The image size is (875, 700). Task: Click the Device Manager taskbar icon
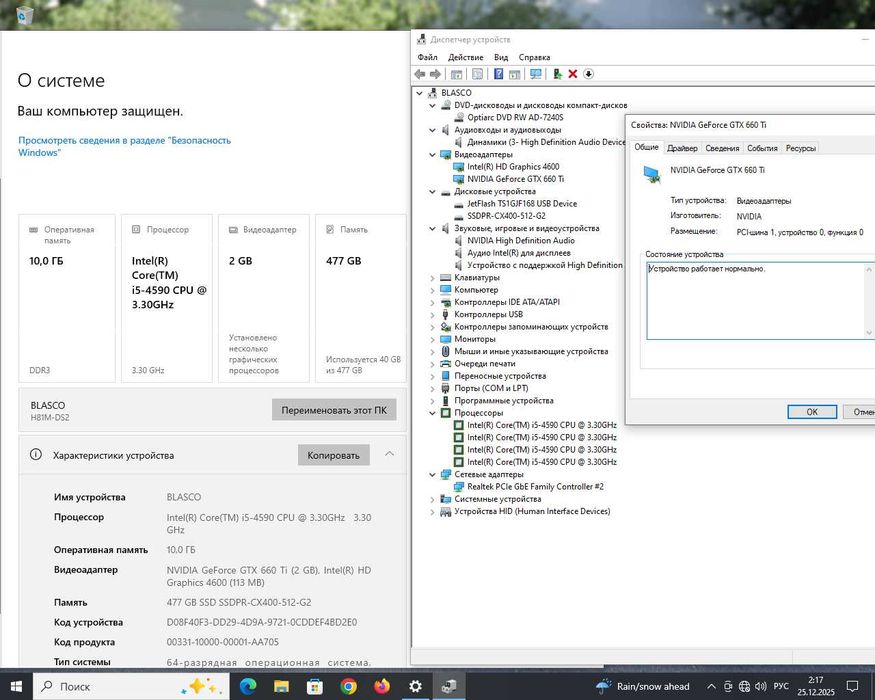click(x=449, y=686)
